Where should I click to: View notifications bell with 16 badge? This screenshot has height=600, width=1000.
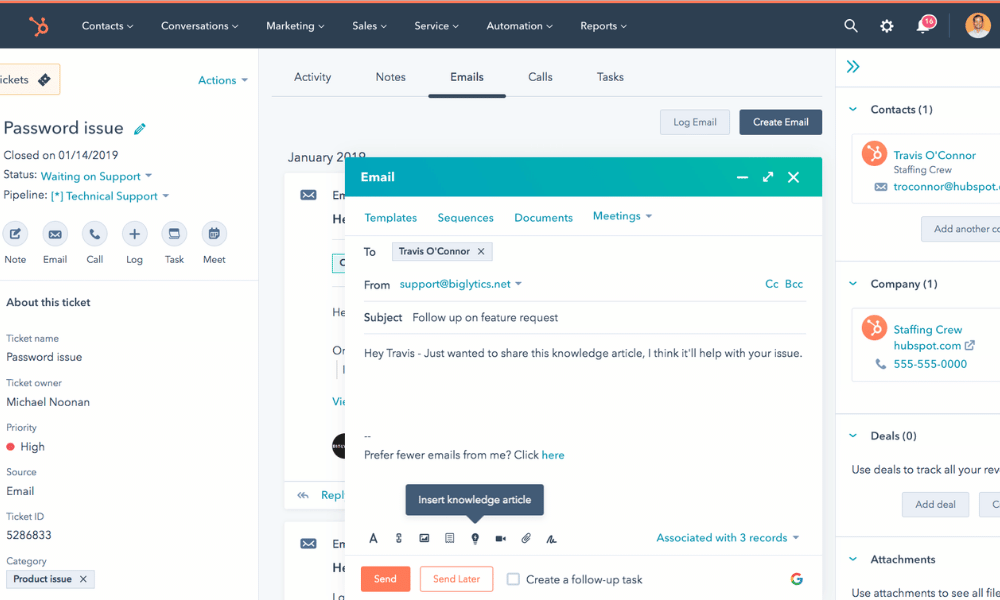(924, 25)
